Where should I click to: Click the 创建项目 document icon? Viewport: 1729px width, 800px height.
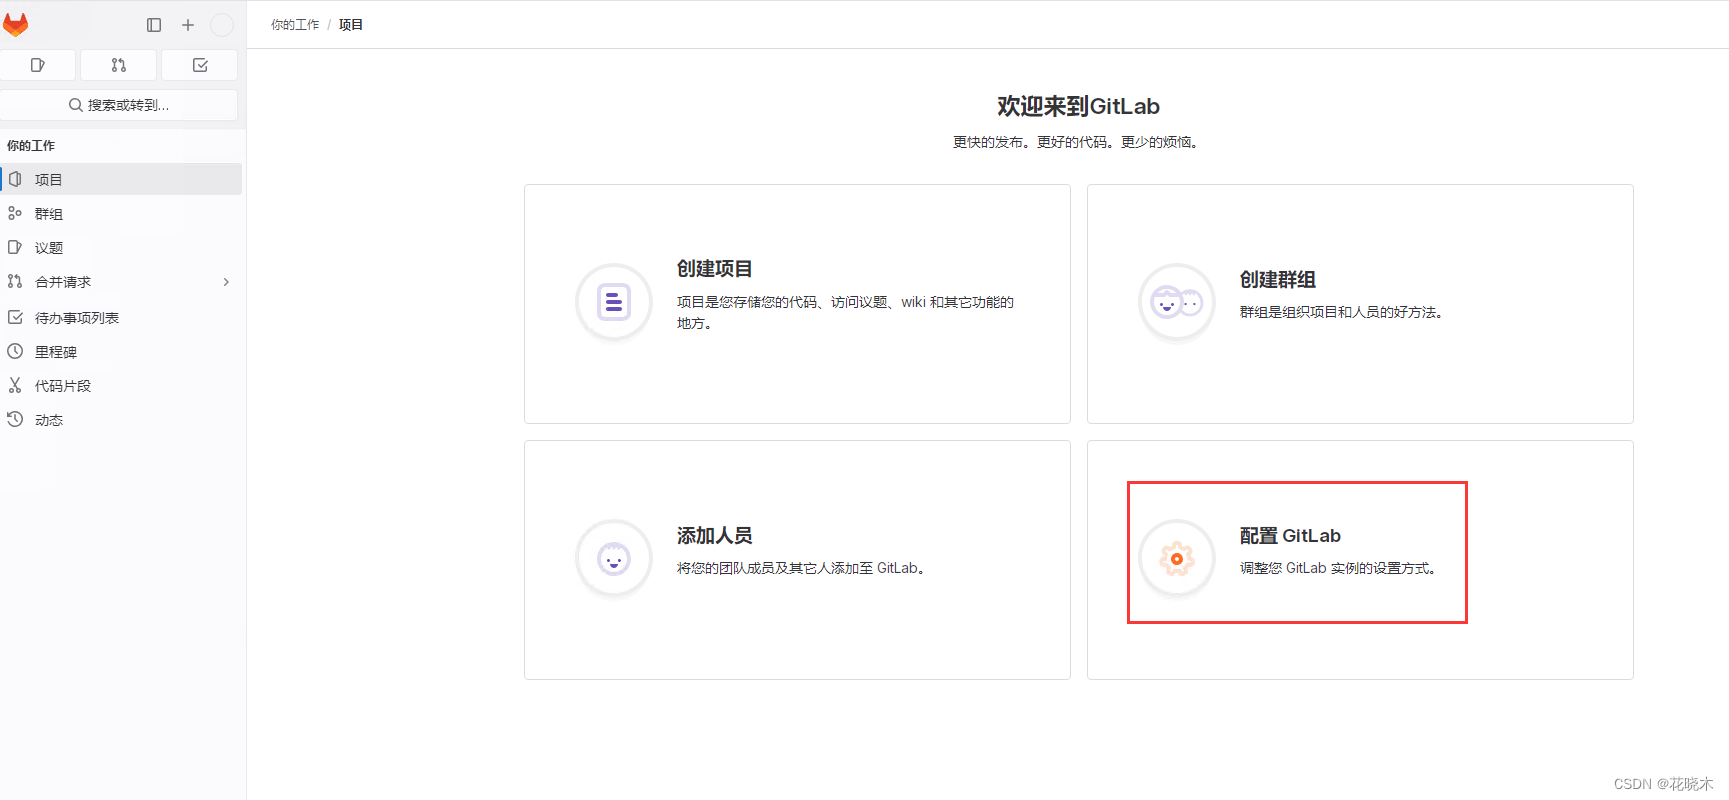[x=614, y=302]
